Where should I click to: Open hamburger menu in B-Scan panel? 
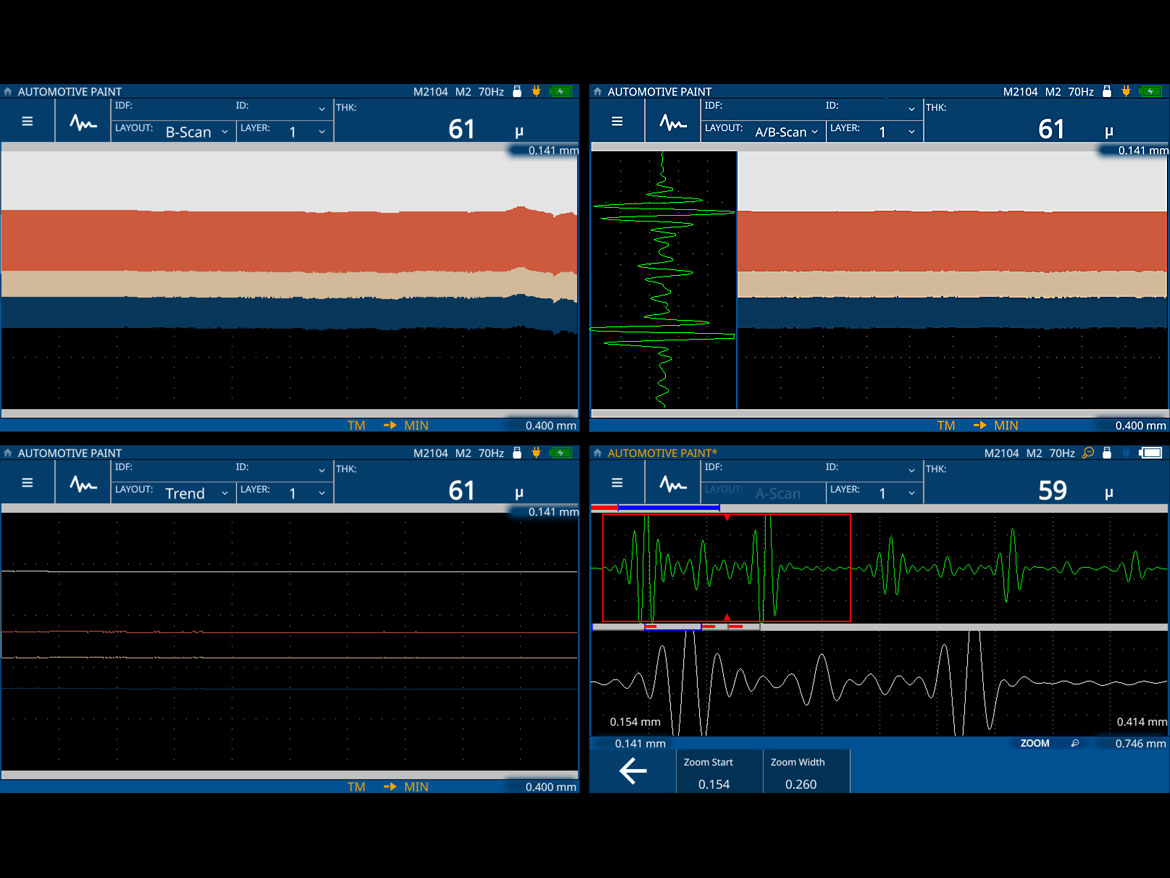(27, 121)
